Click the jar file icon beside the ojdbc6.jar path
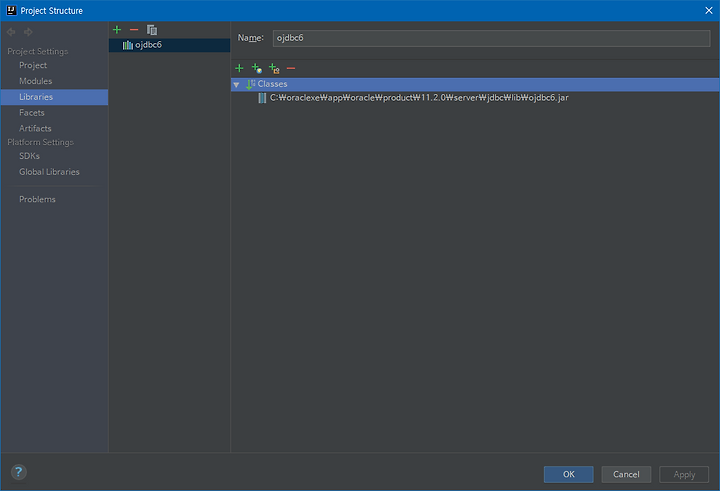Image resolution: width=720 pixels, height=491 pixels. [x=262, y=98]
